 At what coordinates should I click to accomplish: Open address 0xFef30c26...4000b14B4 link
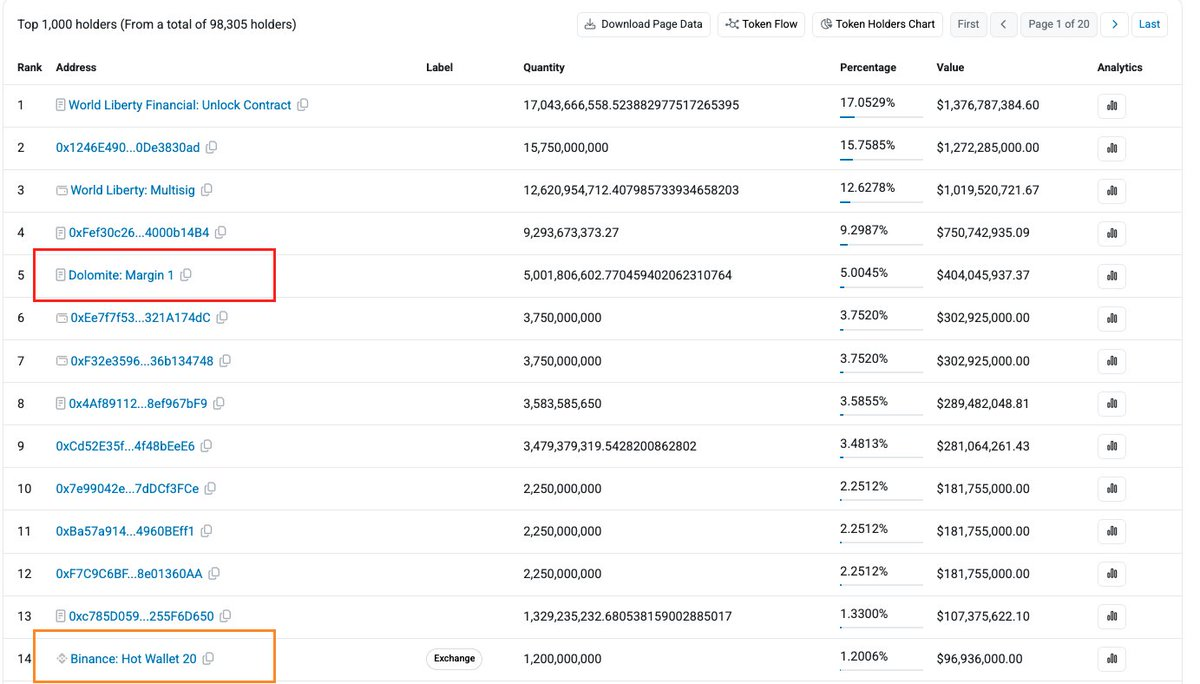pyautogui.click(x=139, y=233)
